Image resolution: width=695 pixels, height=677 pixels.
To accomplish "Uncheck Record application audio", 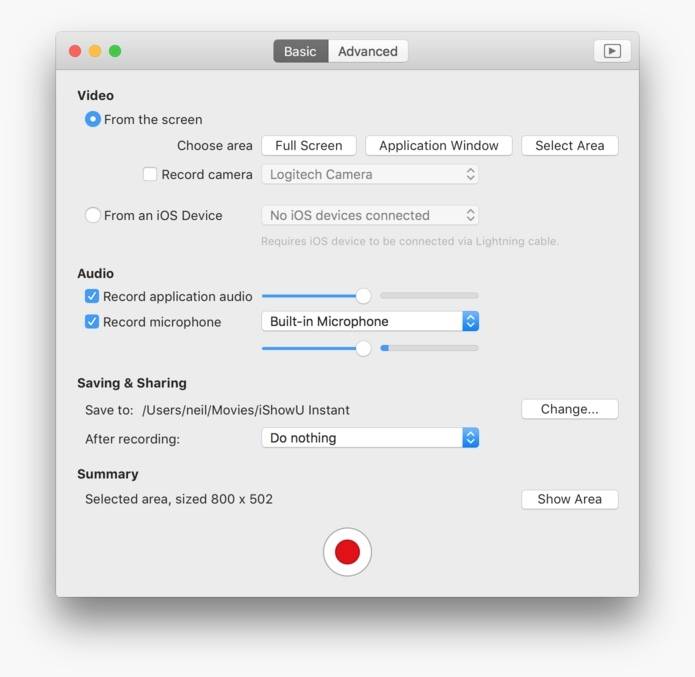I will coord(92,296).
